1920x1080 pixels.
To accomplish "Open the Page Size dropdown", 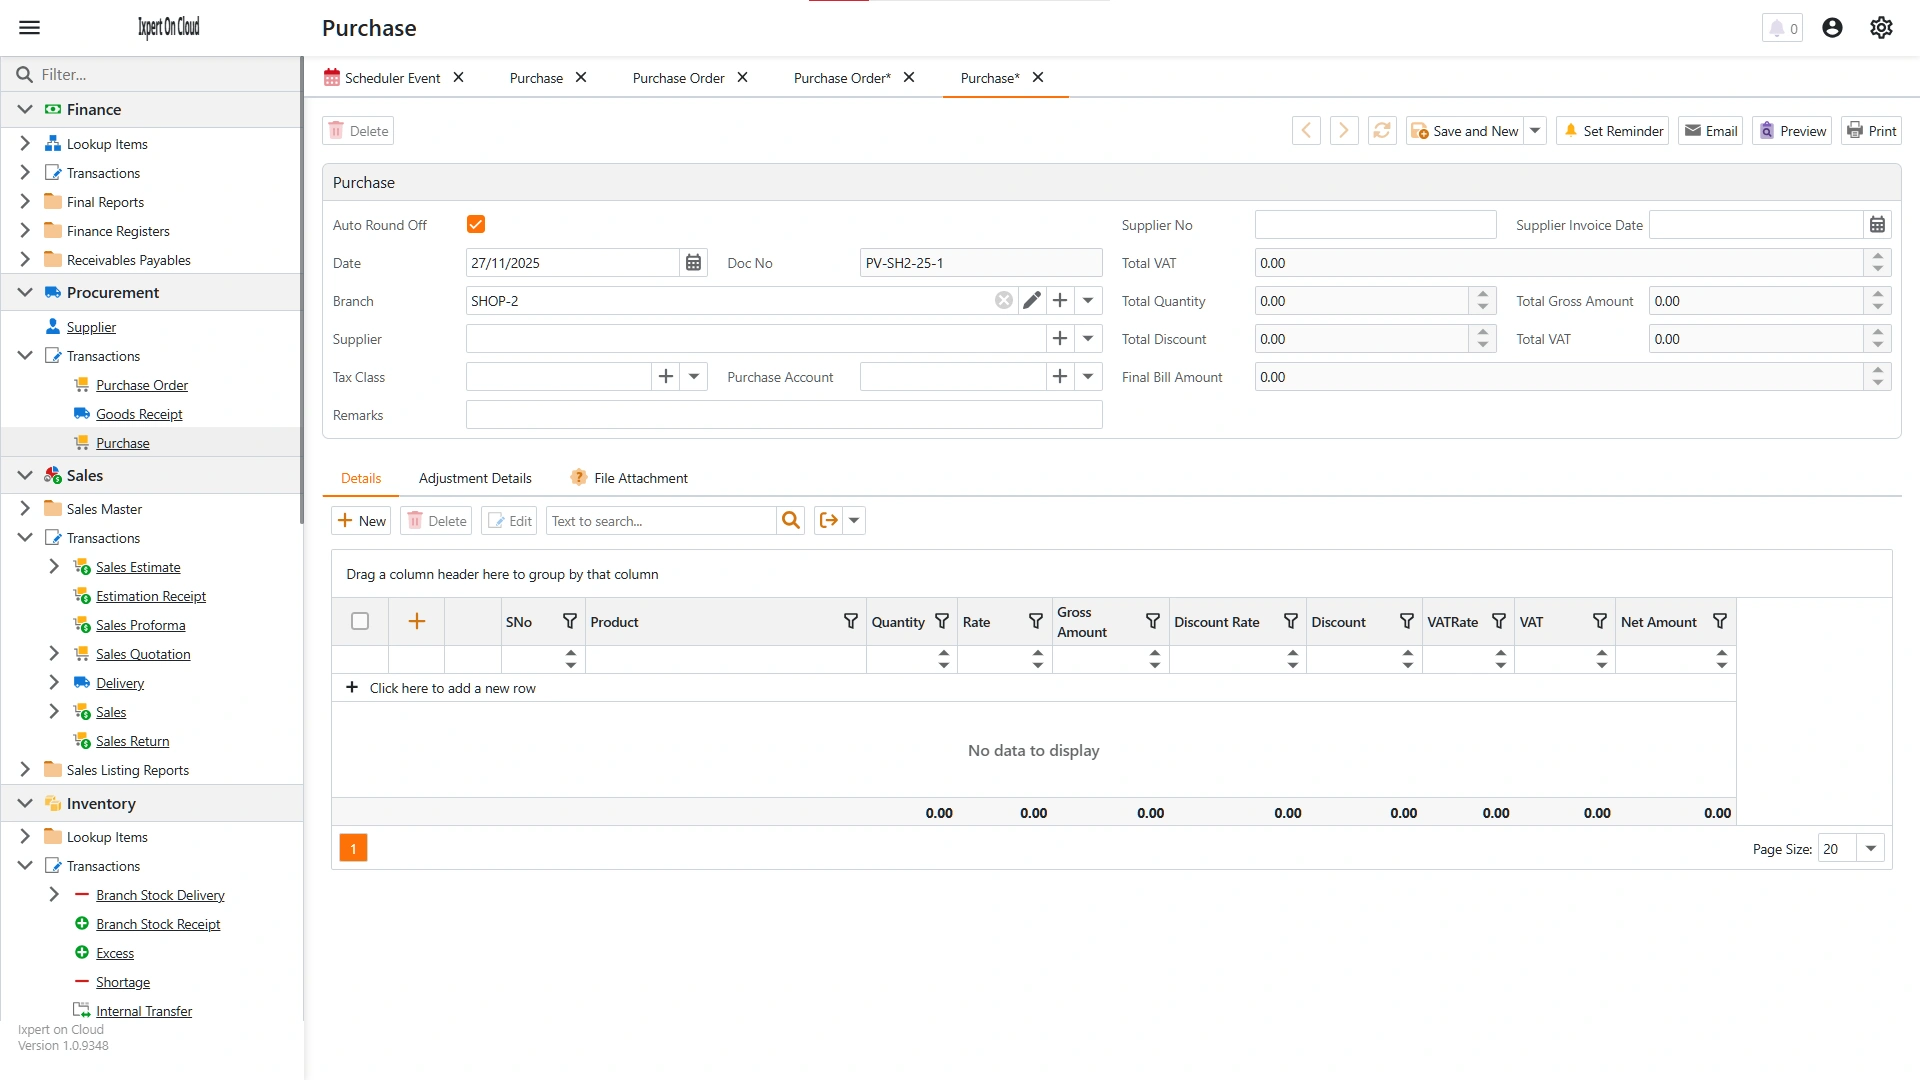I will [1869, 848].
